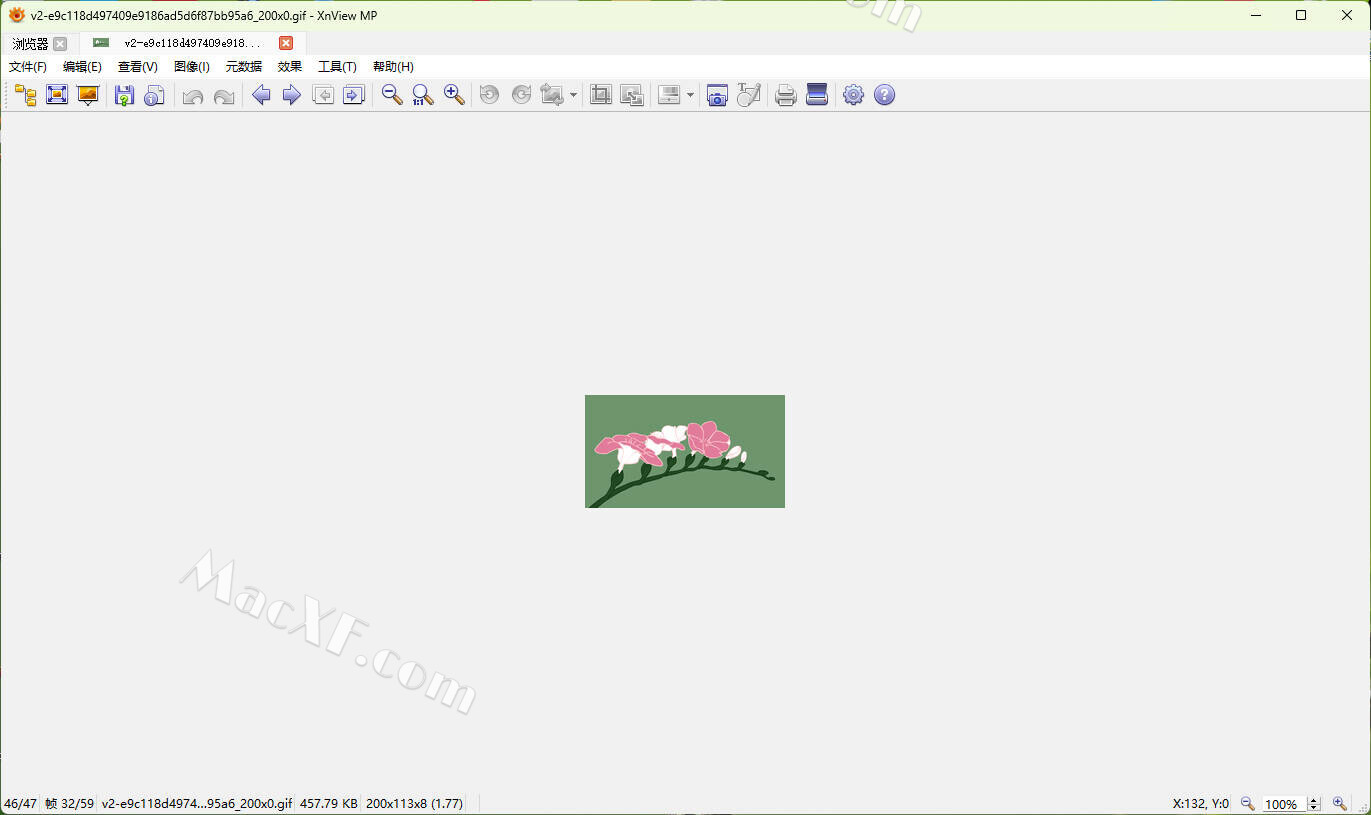Click the JPEG lossless transform icon

point(552,95)
